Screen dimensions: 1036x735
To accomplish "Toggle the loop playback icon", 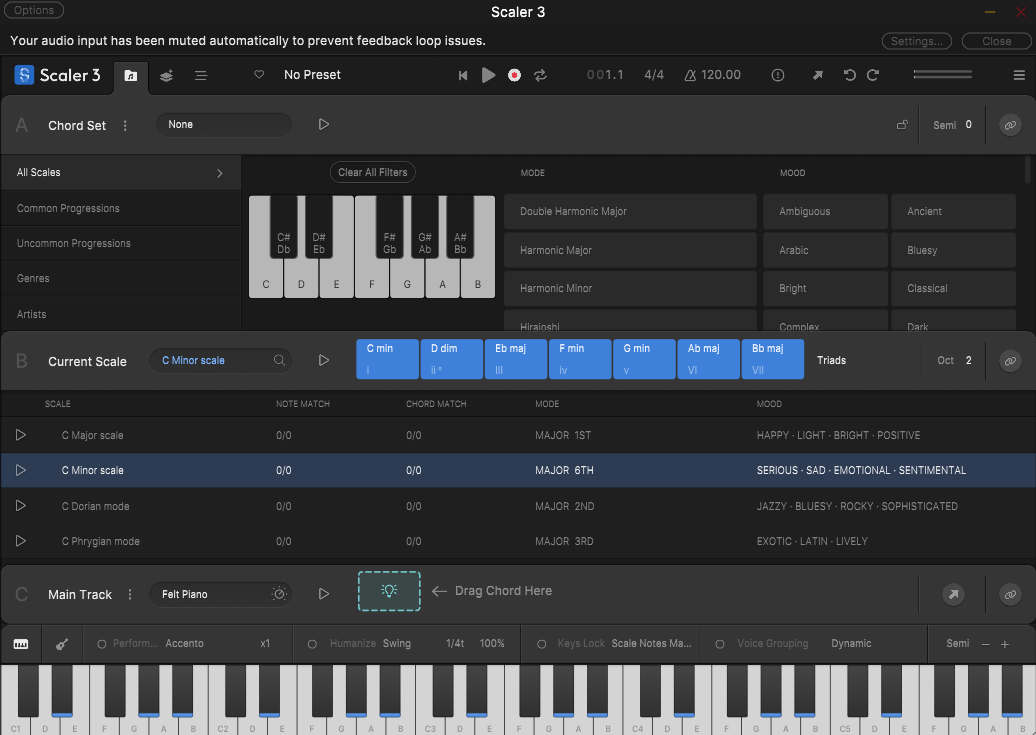I will [540, 75].
